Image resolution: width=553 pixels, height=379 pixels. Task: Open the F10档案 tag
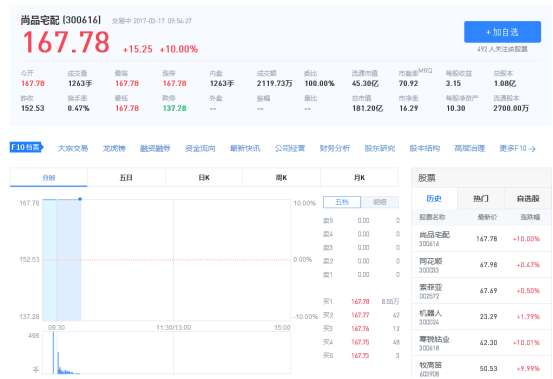pos(26,147)
